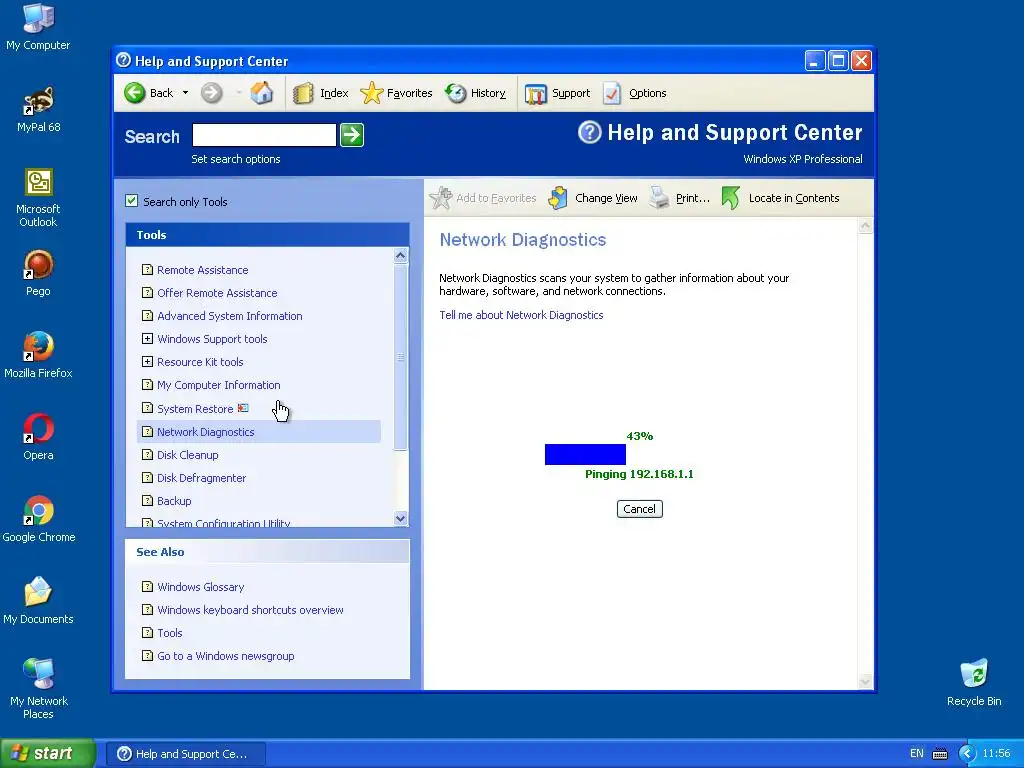Screen dimensions: 1024x768
Task: Open the Back history dropdown arrow
Action: tap(185, 93)
